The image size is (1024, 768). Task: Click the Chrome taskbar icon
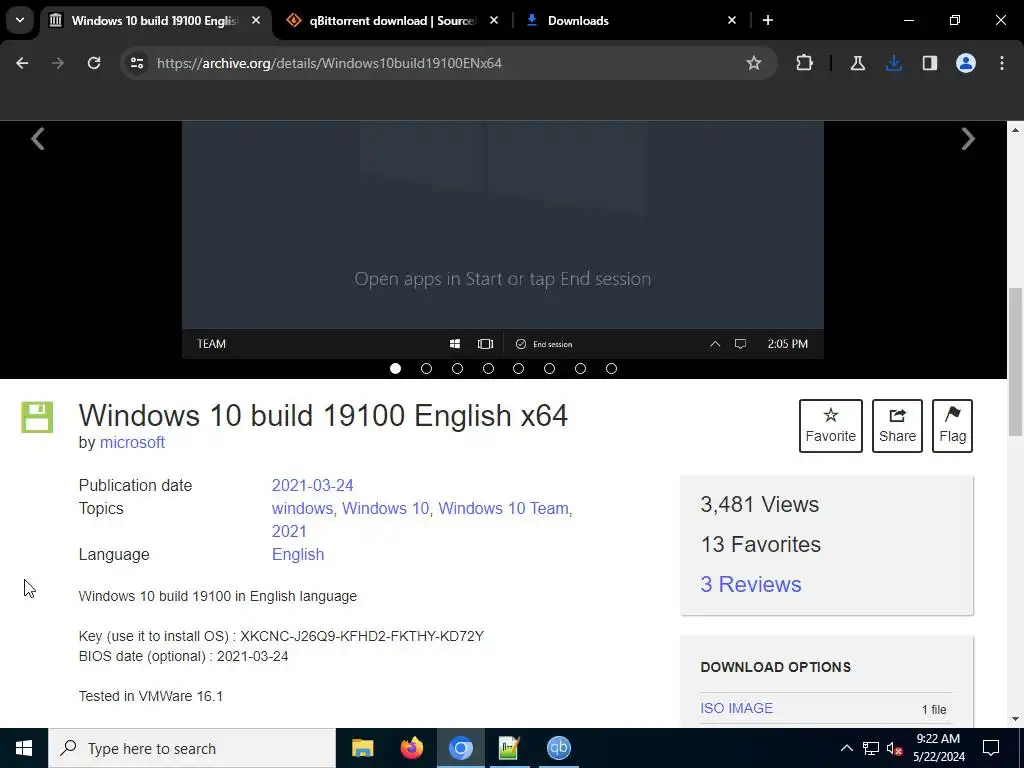click(460, 748)
